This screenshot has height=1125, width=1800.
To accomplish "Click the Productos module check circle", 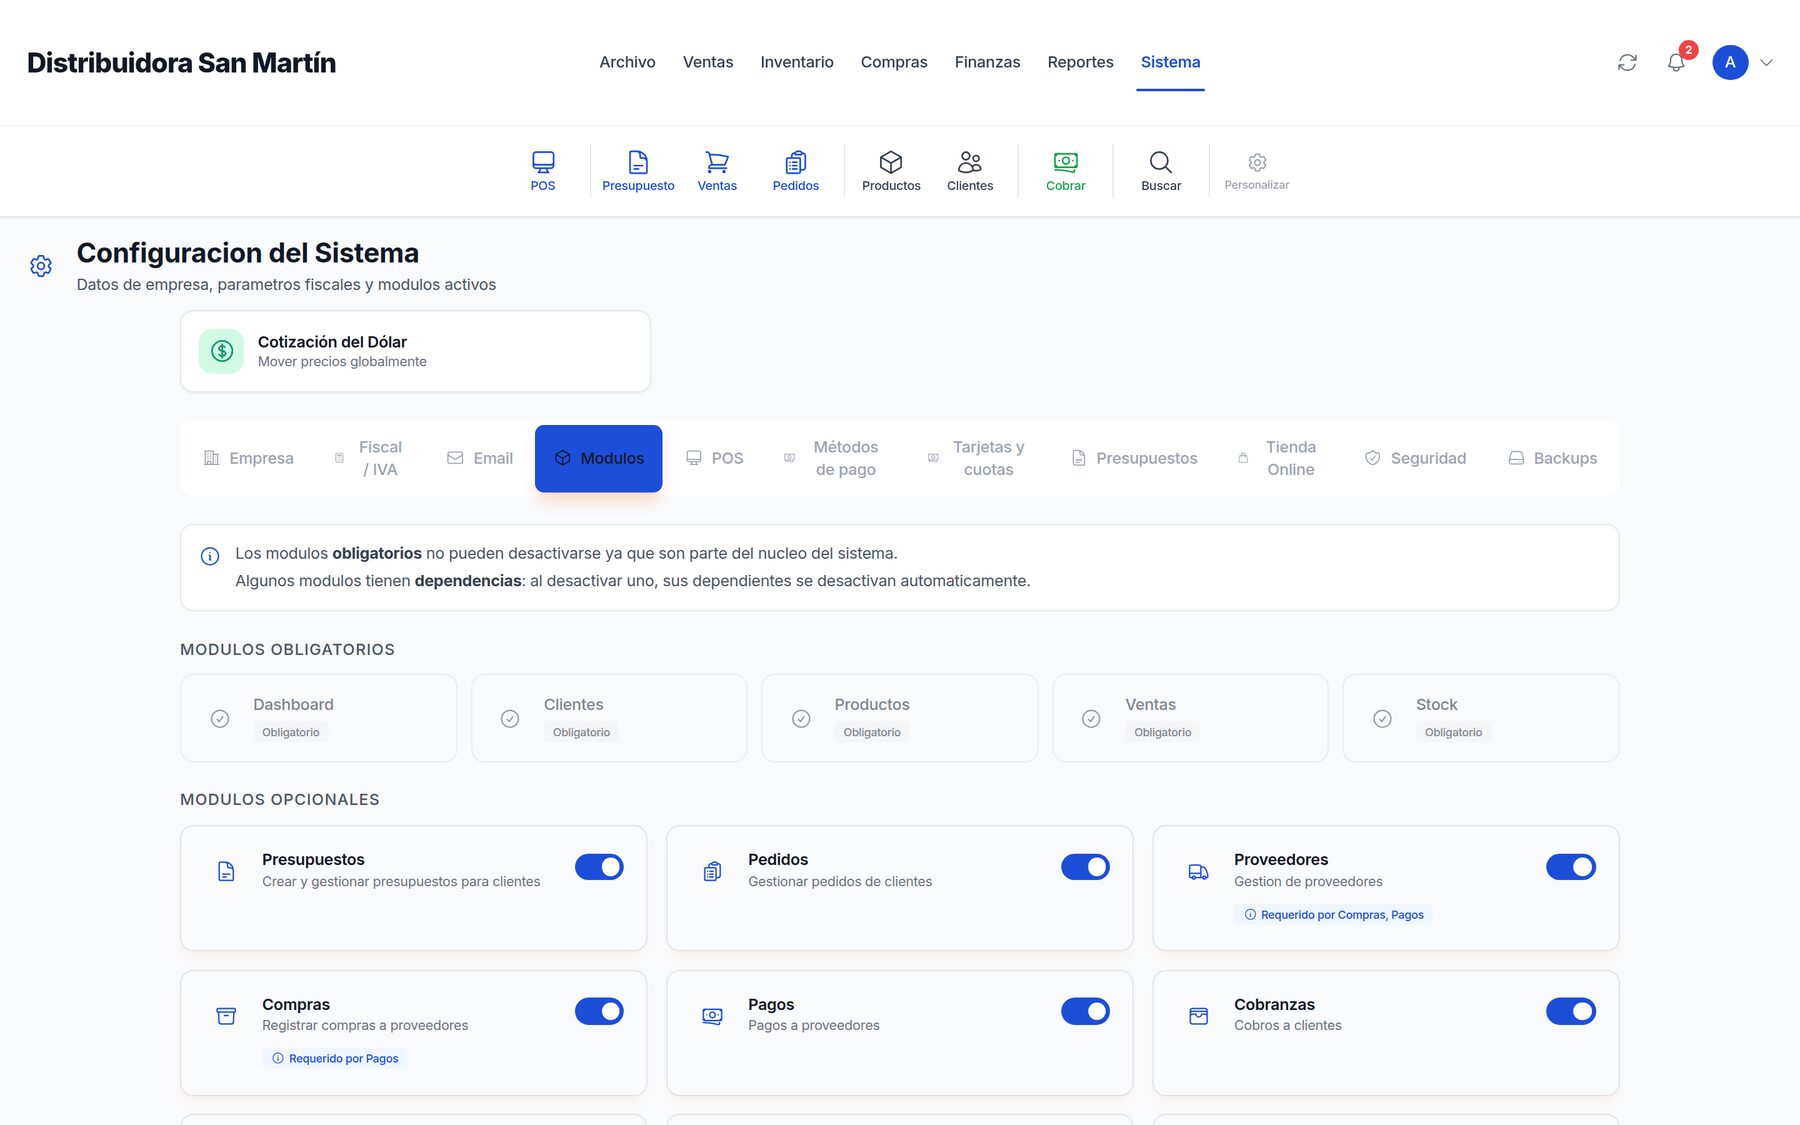I will coord(801,718).
